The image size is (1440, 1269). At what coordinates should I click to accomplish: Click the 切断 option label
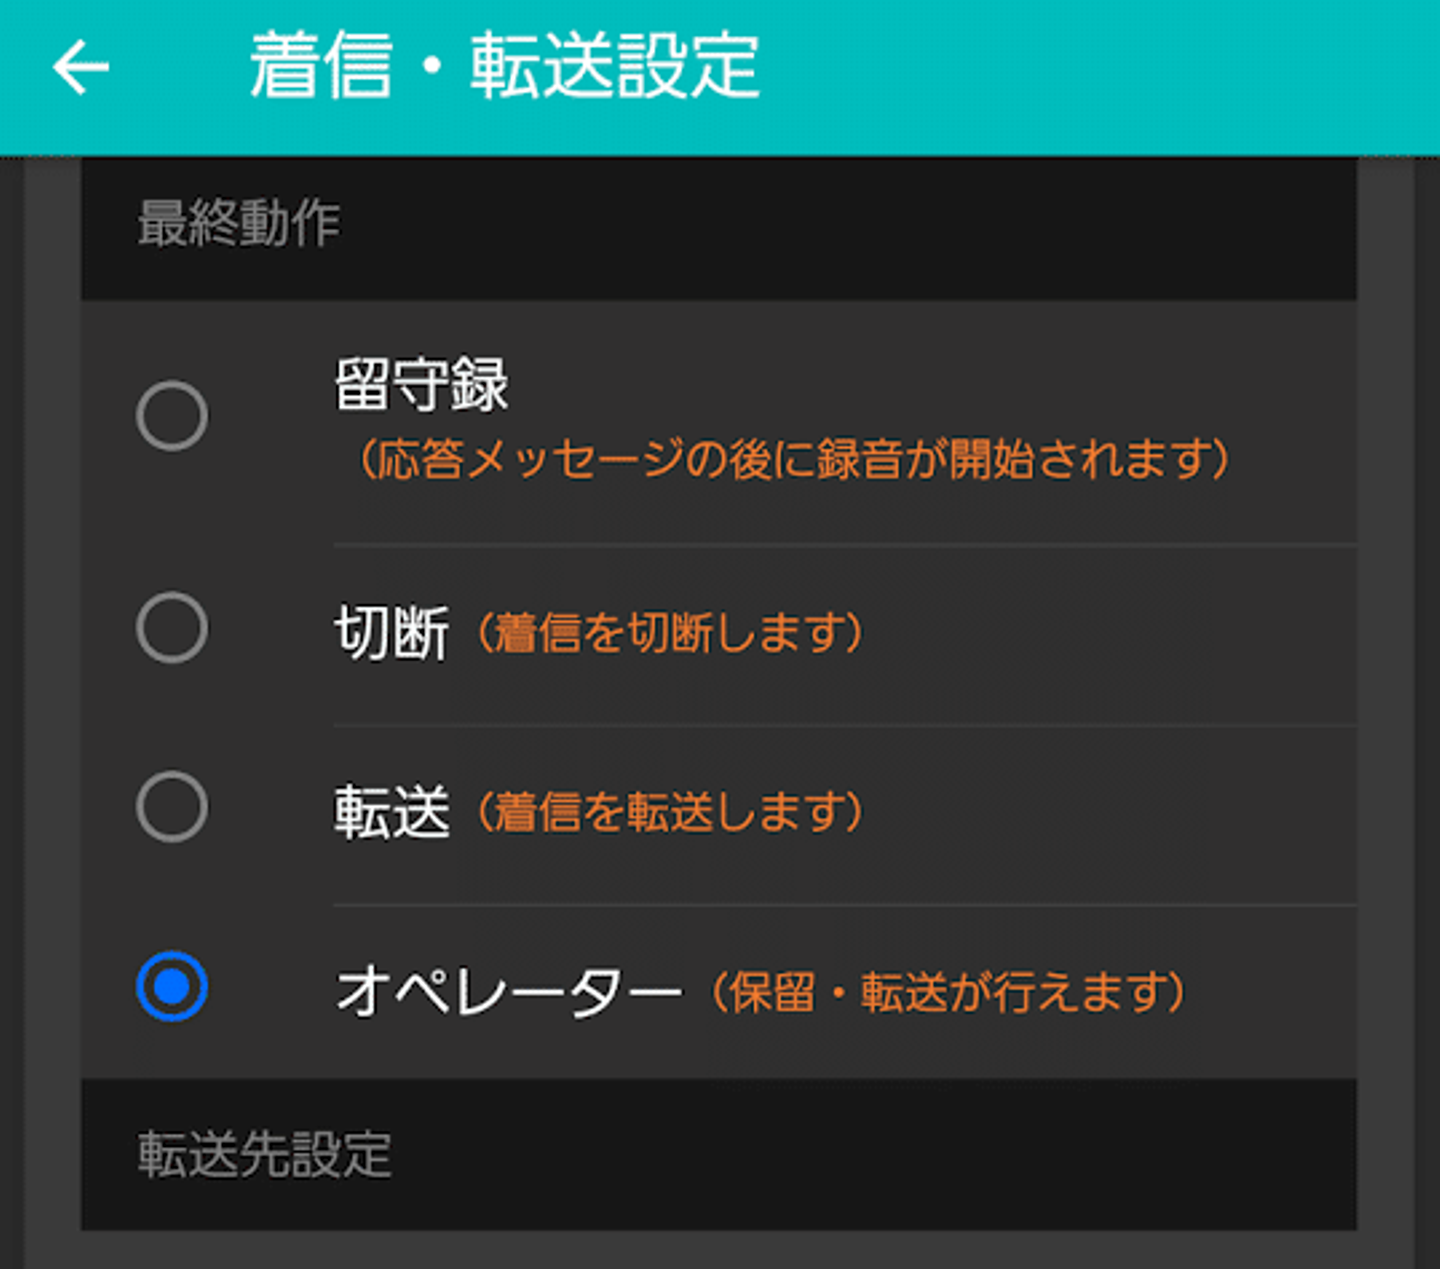391,633
